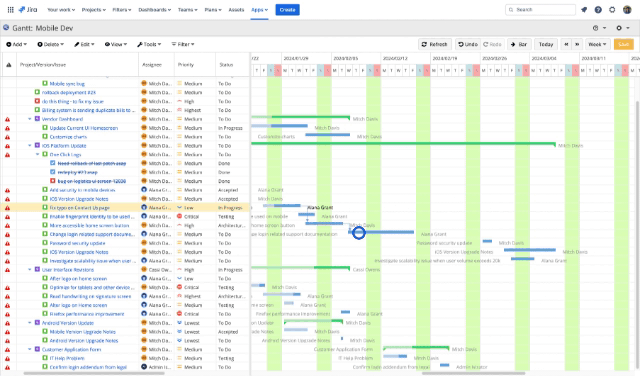Open the Filter dropdown menu
Image resolution: width=640 pixels, height=376 pixels.
183,44
